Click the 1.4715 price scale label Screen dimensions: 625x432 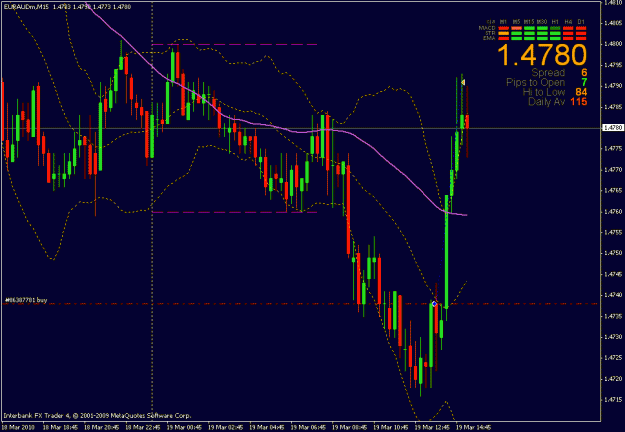tap(613, 399)
